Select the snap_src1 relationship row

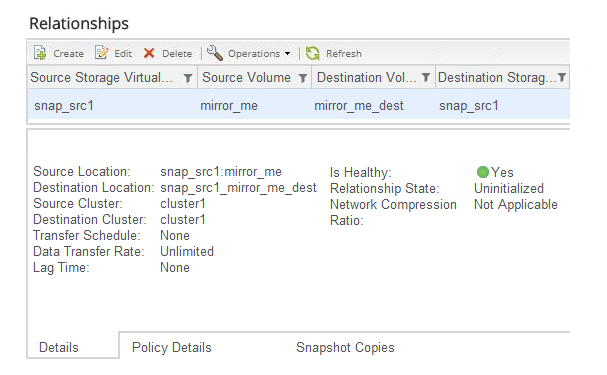[x=298, y=105]
